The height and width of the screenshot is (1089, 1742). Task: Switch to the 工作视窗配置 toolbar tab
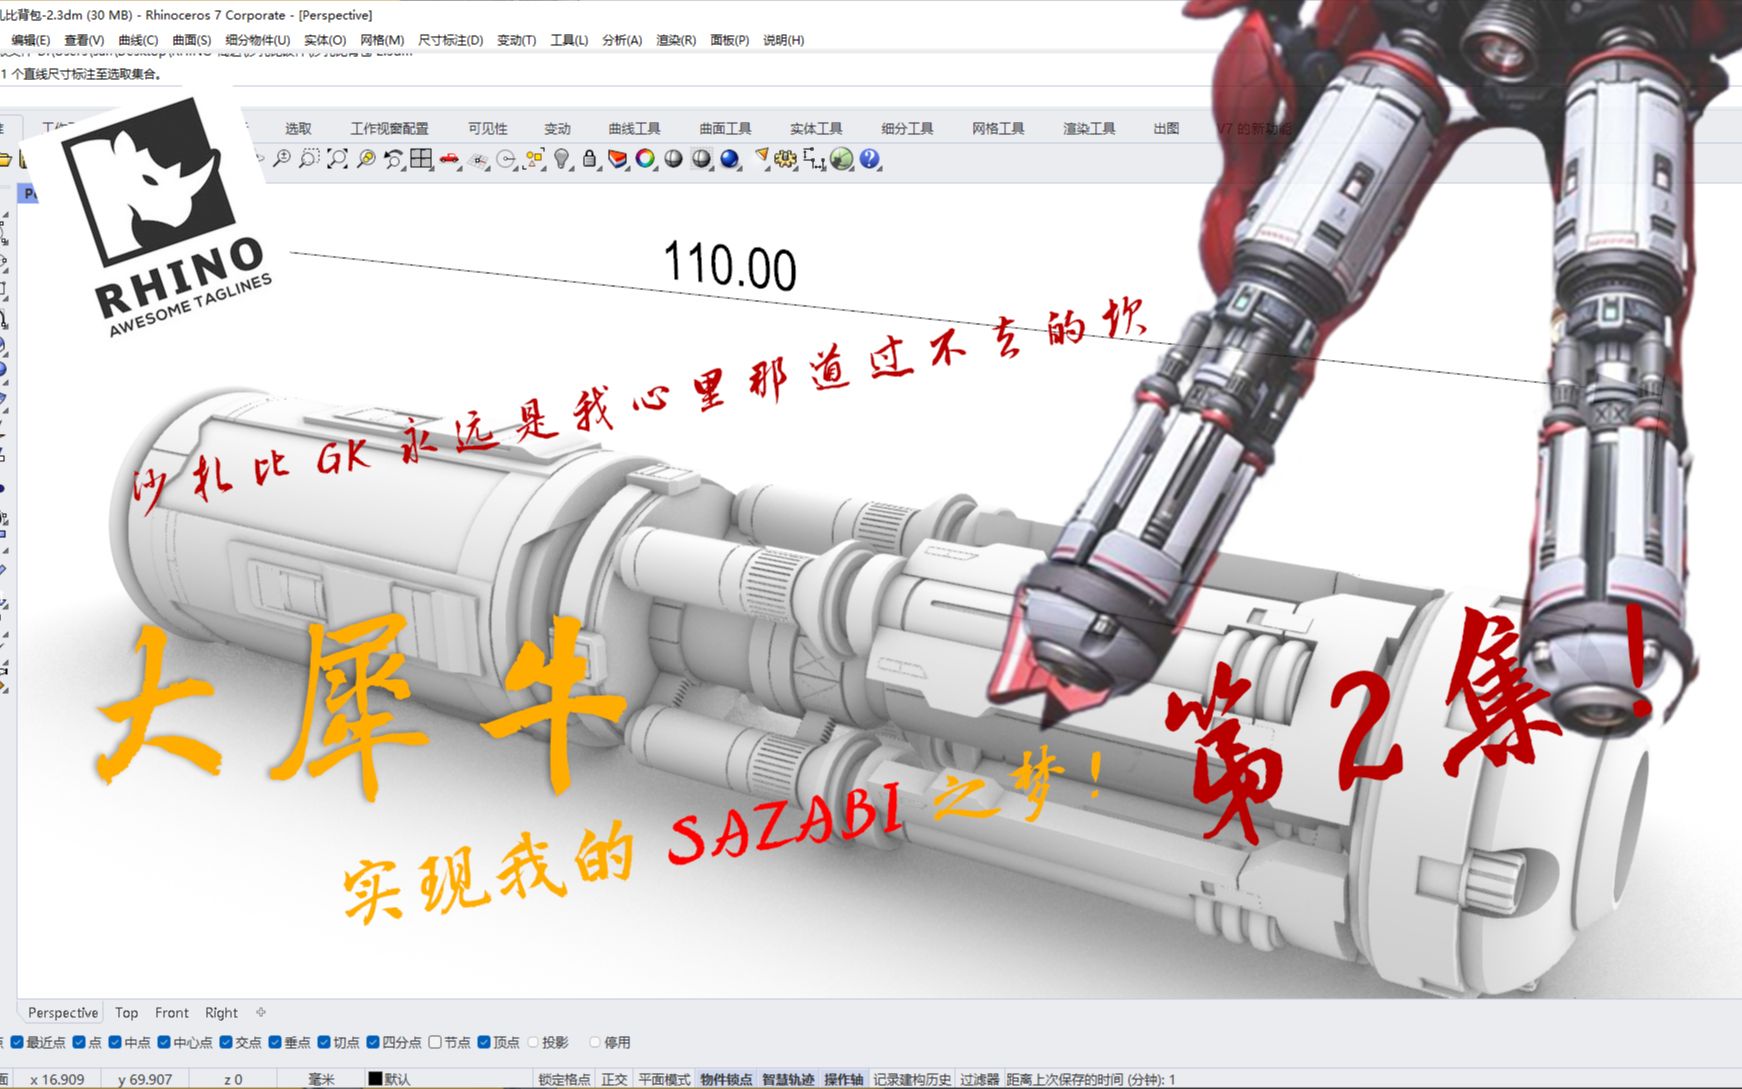pyautogui.click(x=389, y=128)
